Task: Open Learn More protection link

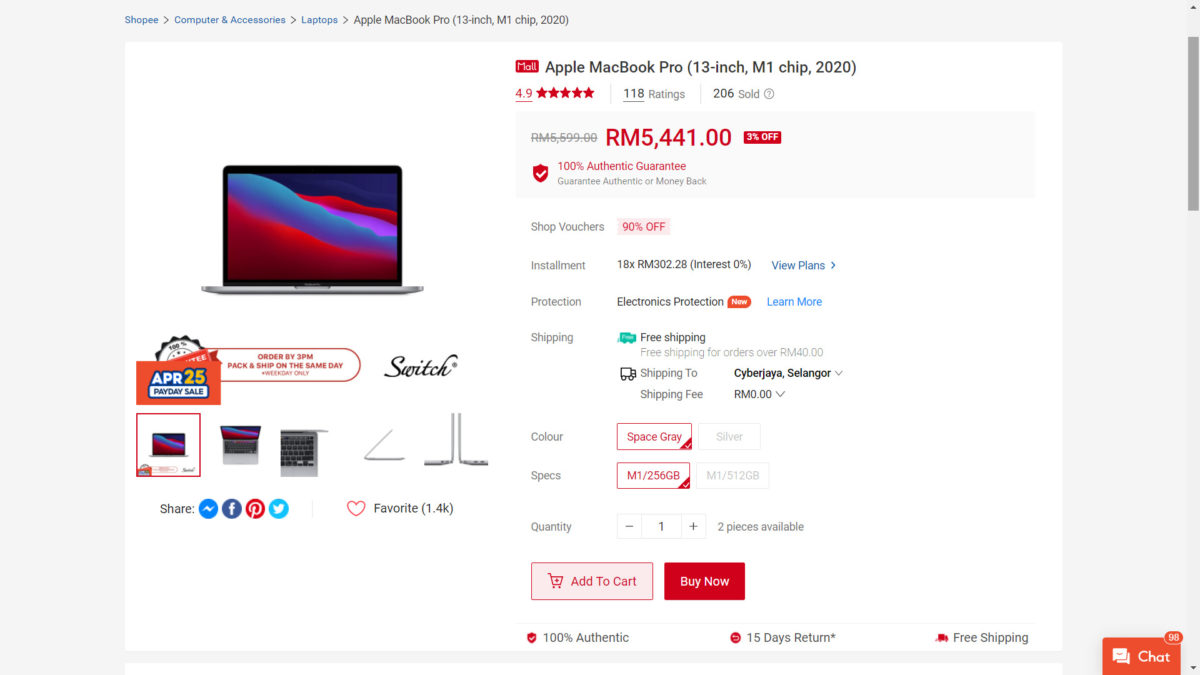Action: pyautogui.click(x=794, y=302)
